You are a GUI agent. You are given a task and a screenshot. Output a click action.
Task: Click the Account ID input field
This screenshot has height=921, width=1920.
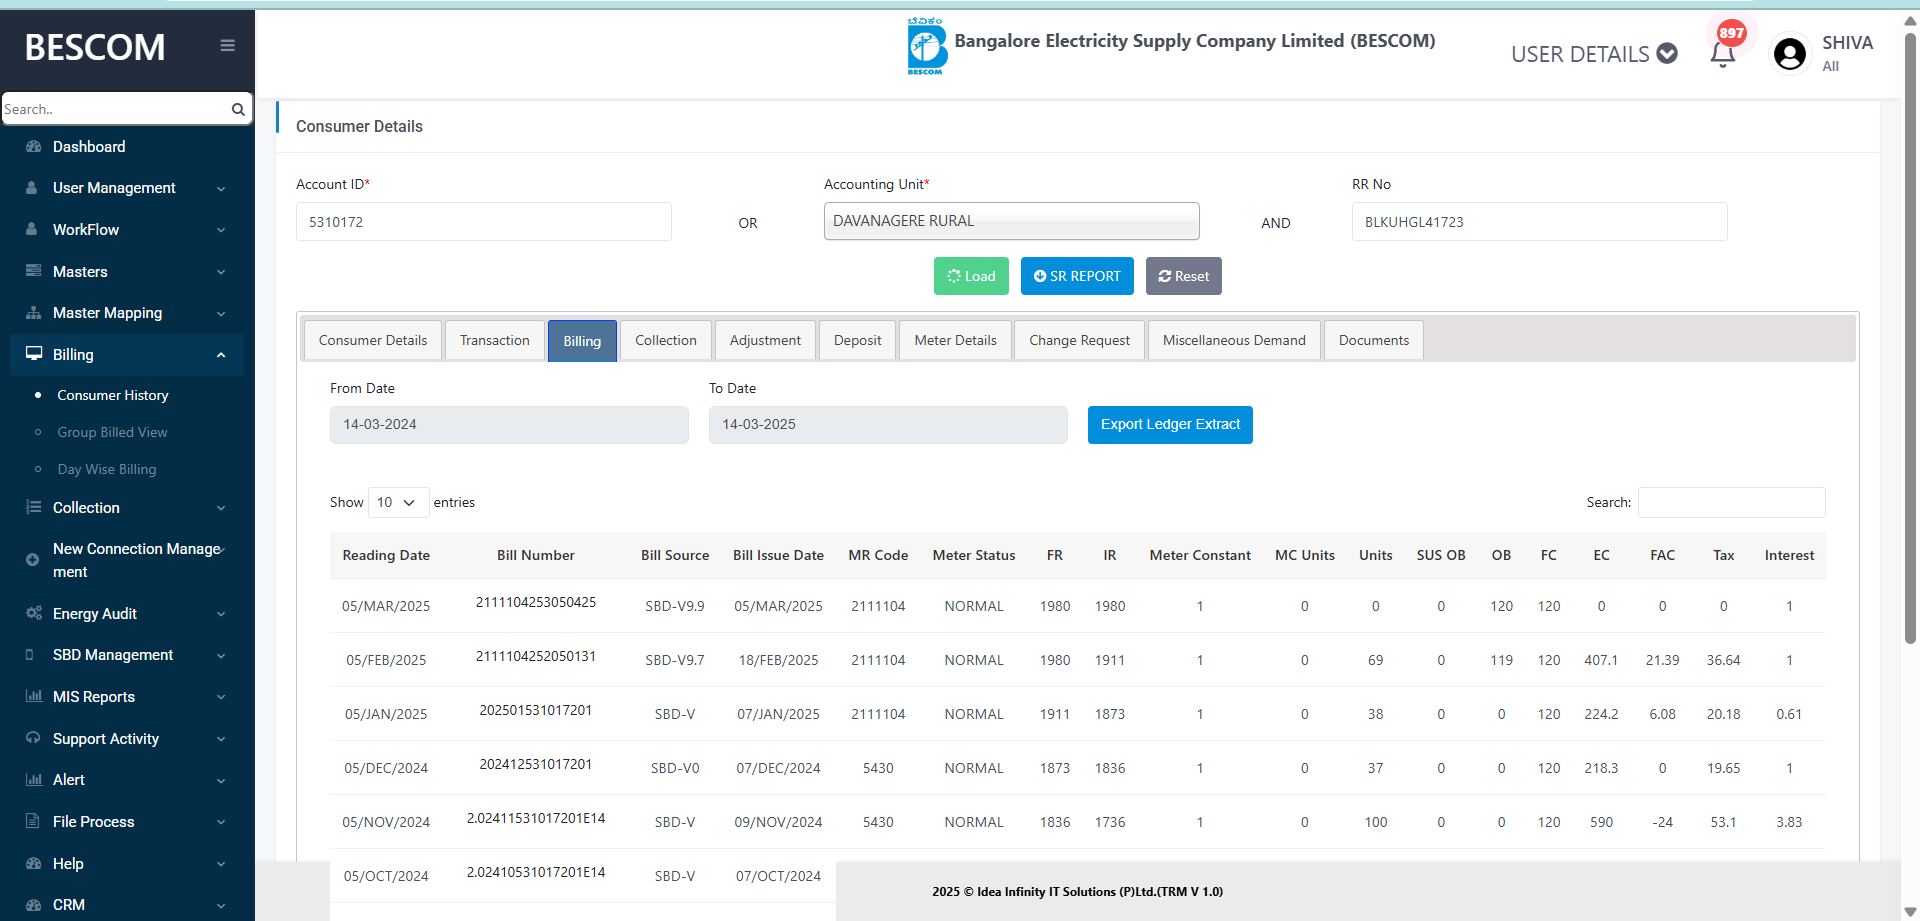pyautogui.click(x=484, y=221)
